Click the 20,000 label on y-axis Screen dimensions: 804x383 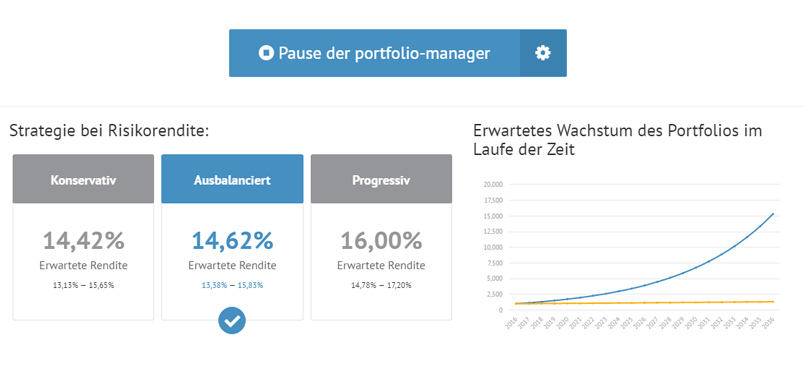point(493,185)
